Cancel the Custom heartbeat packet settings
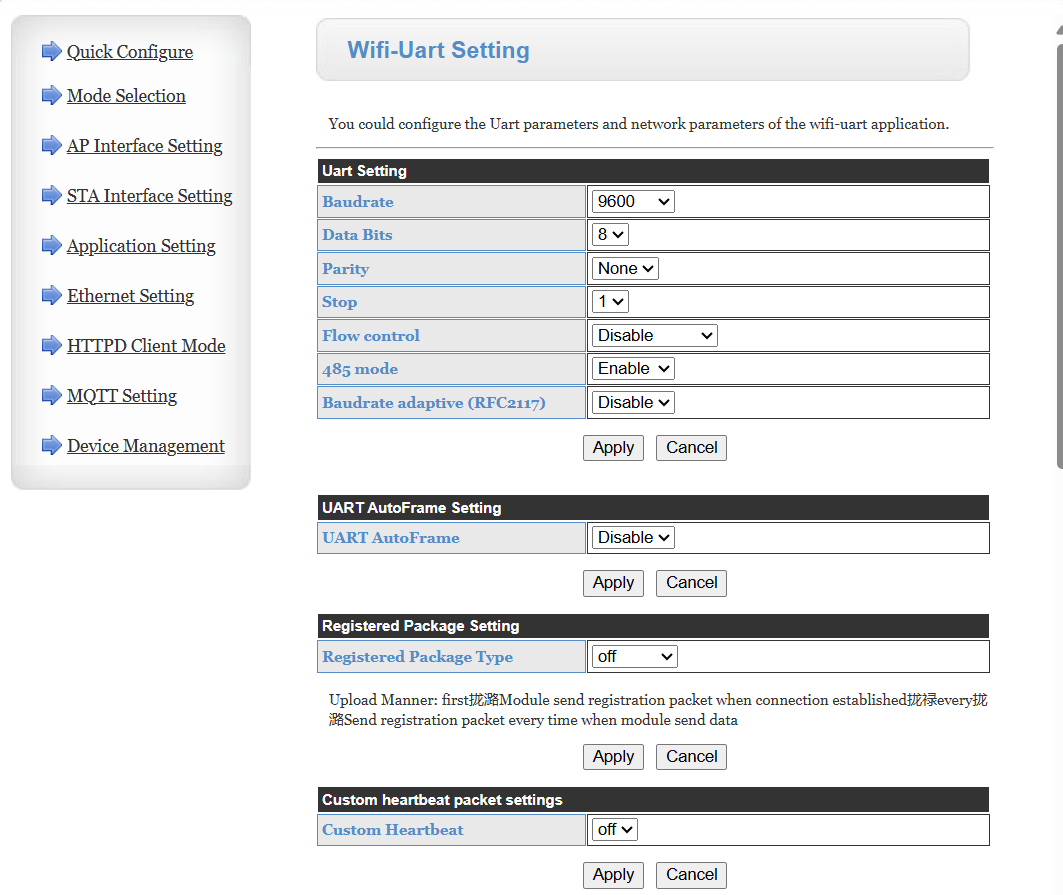Viewport: 1063px width, 895px height. coord(691,875)
